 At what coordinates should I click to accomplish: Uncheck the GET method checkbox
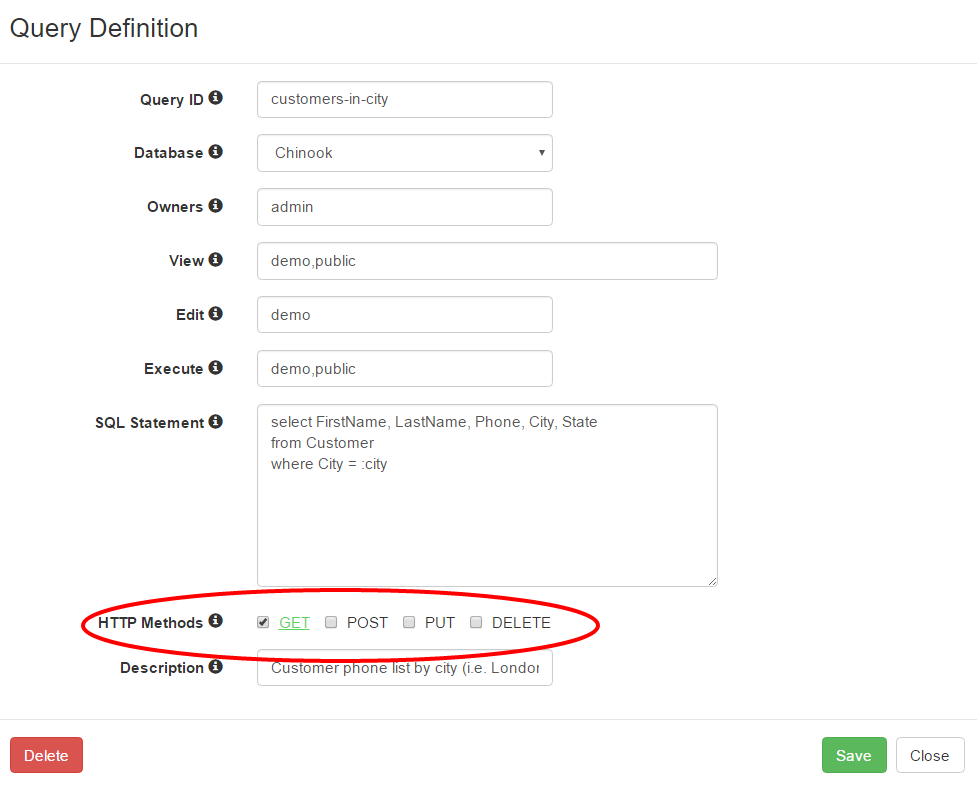click(263, 622)
